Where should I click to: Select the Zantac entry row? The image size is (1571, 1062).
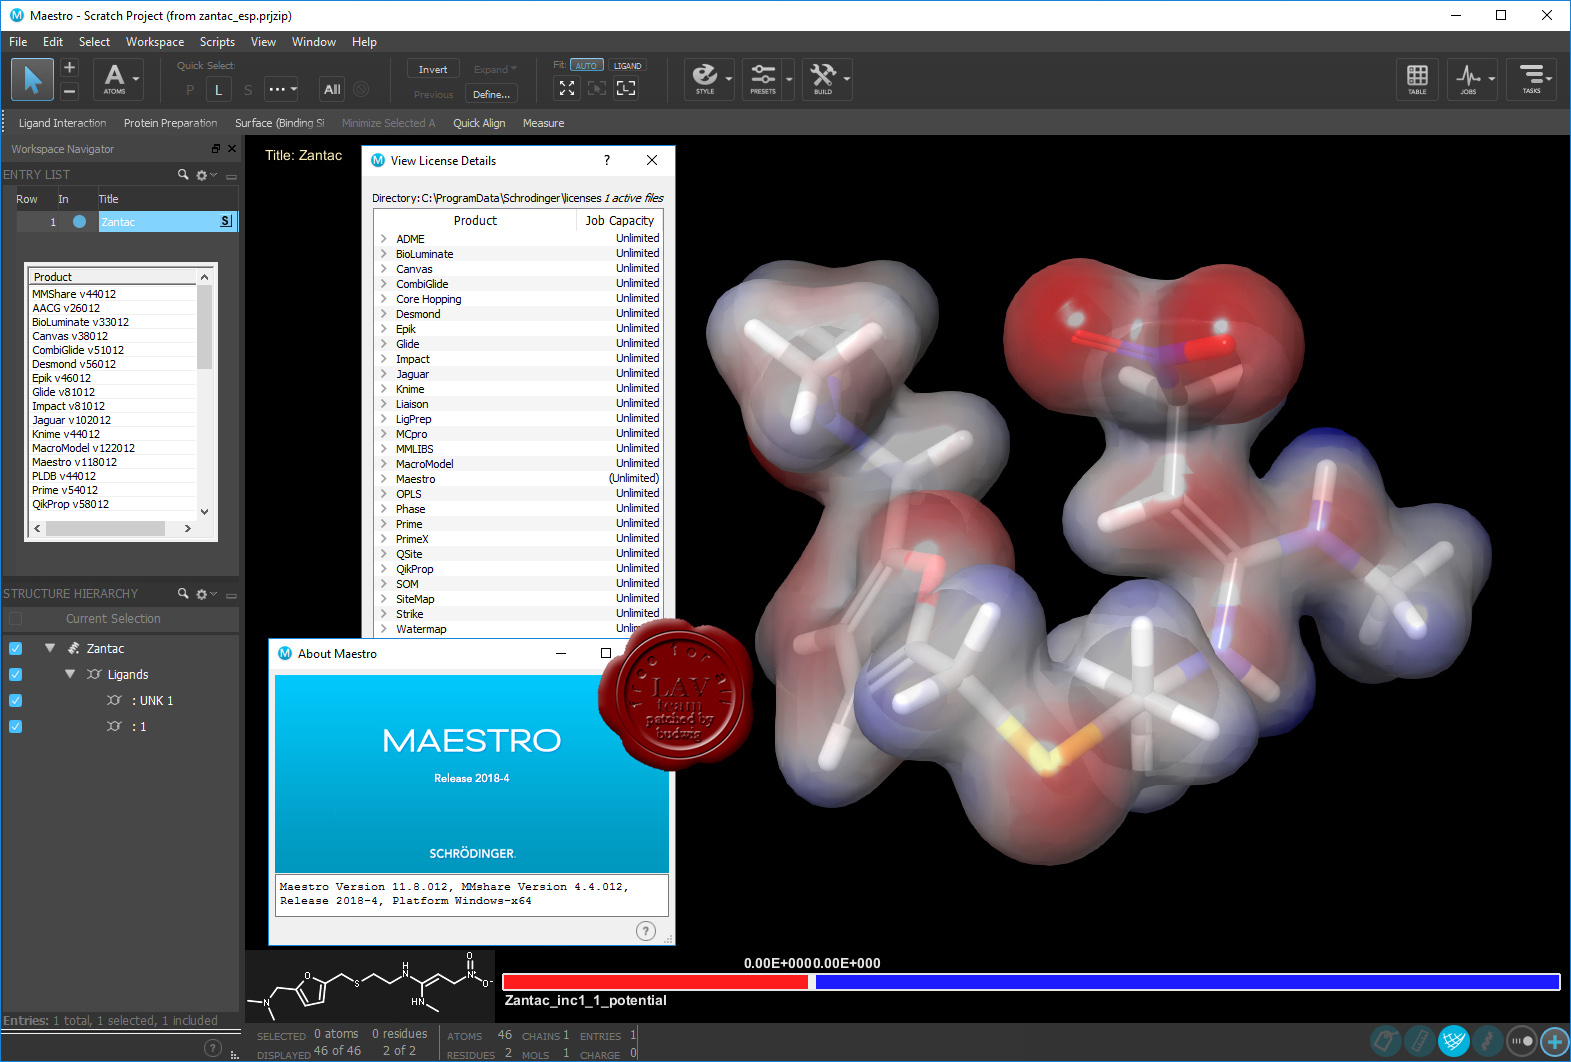[126, 222]
